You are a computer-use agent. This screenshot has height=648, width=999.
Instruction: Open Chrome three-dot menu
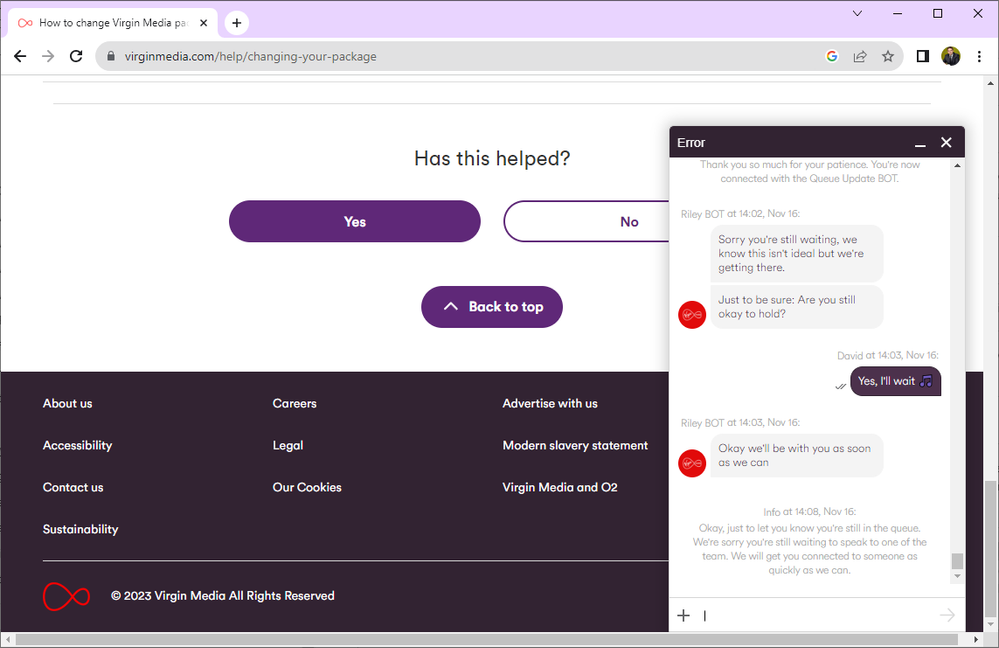click(x=979, y=56)
